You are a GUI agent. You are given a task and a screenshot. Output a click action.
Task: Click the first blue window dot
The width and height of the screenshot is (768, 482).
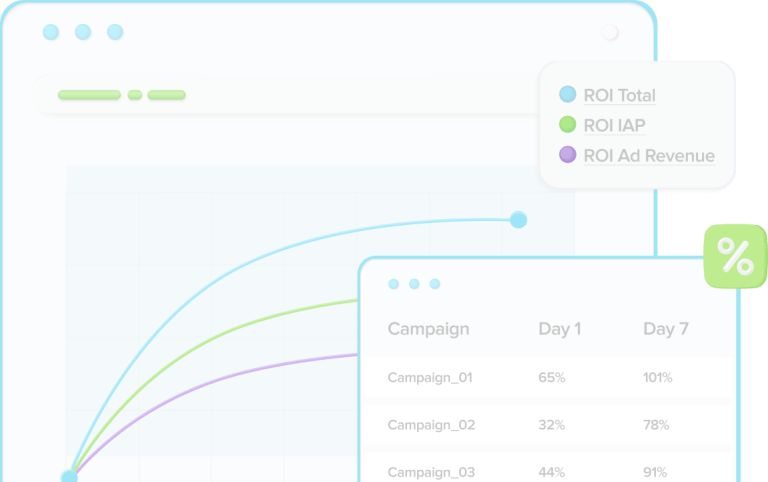click(51, 32)
